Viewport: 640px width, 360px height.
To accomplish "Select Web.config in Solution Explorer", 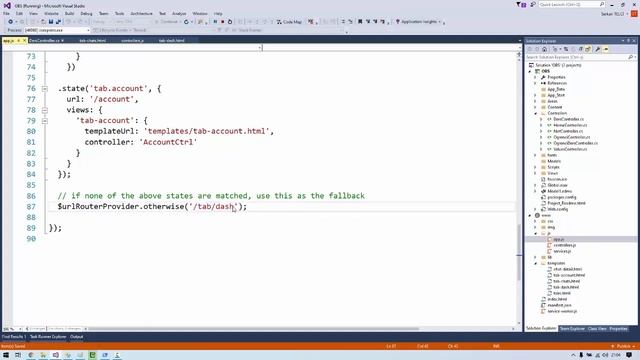I will point(558,209).
